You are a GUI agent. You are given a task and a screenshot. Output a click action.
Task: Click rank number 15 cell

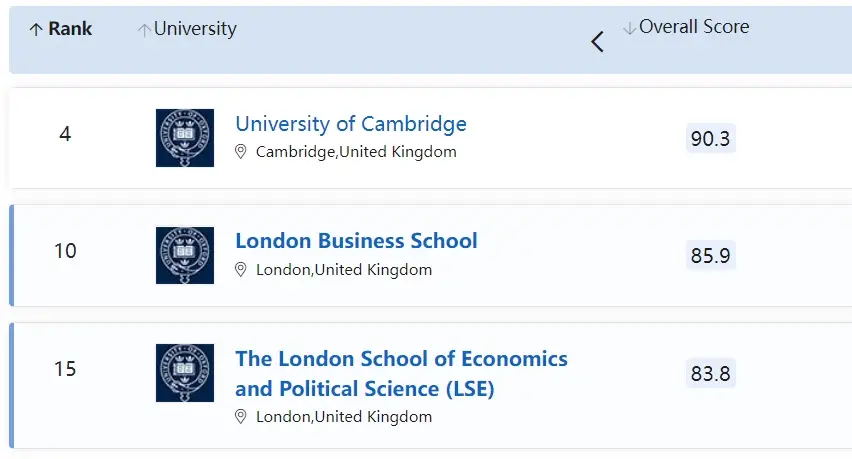65,369
